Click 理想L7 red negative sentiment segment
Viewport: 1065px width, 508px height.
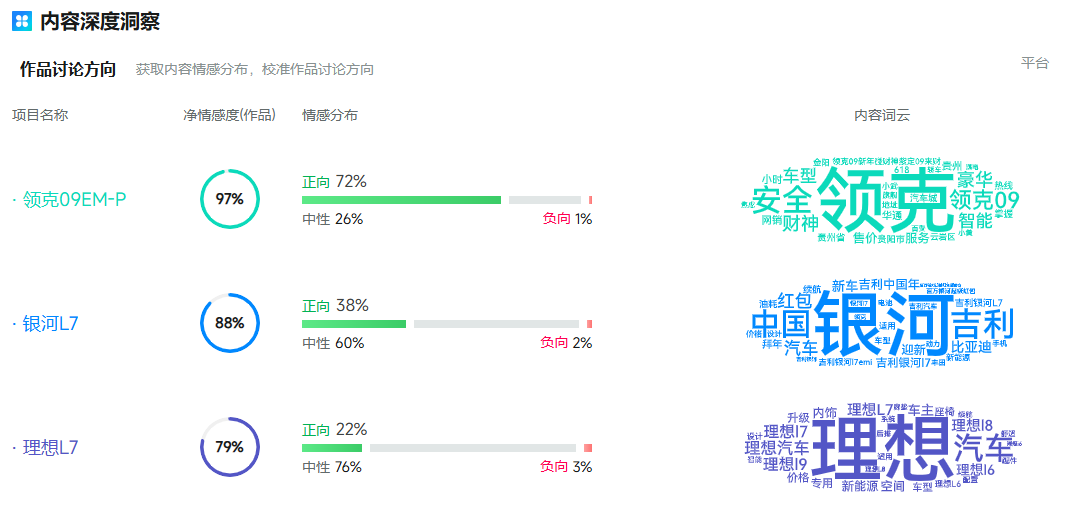tap(588, 448)
